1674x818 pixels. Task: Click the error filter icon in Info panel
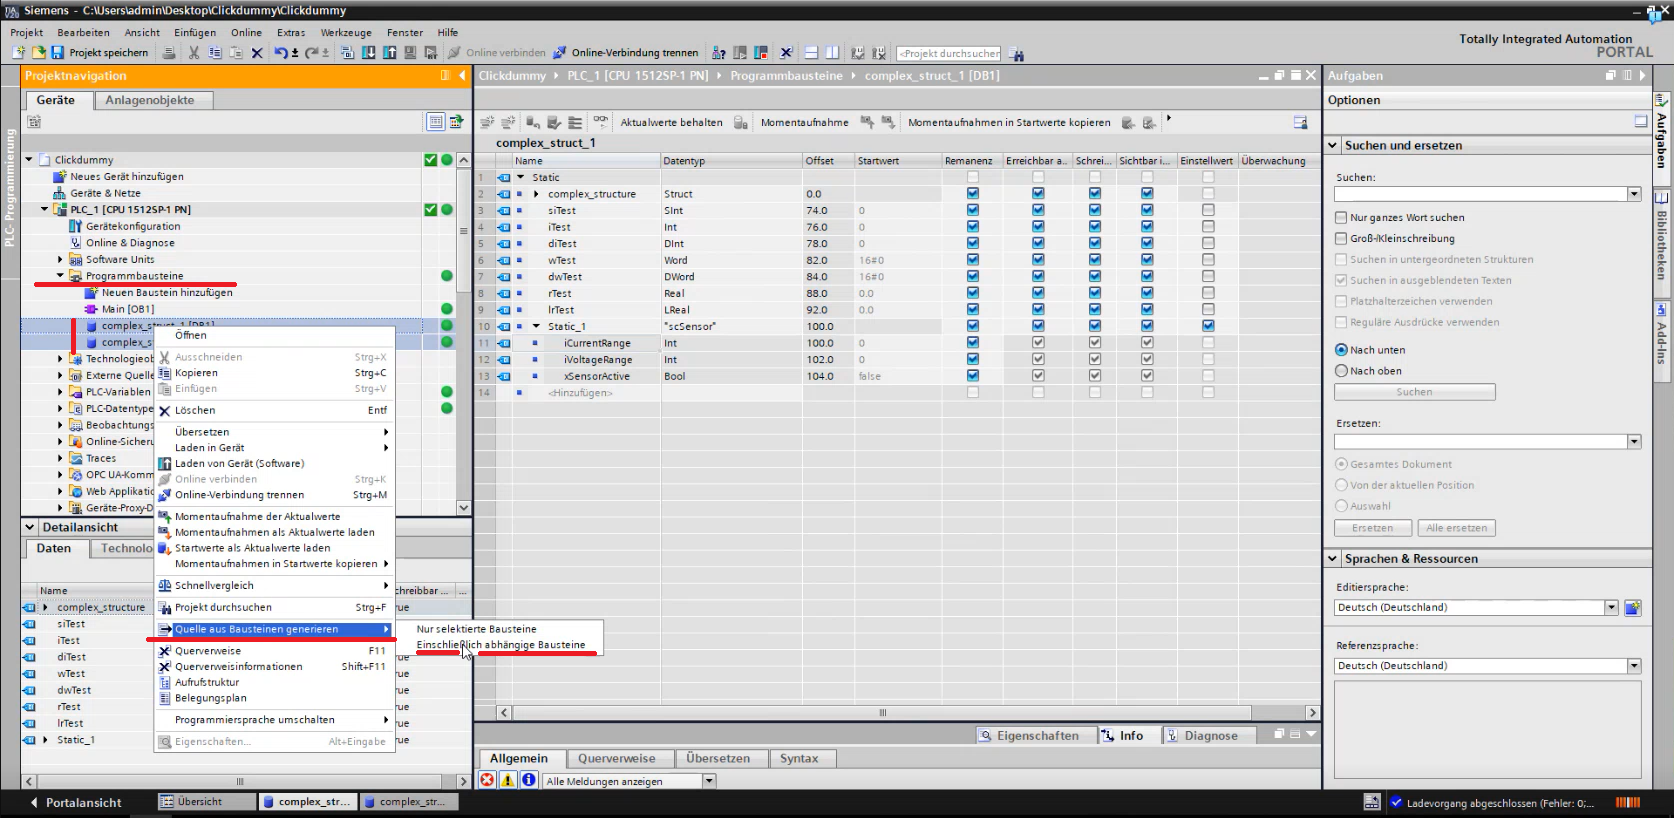tap(487, 780)
